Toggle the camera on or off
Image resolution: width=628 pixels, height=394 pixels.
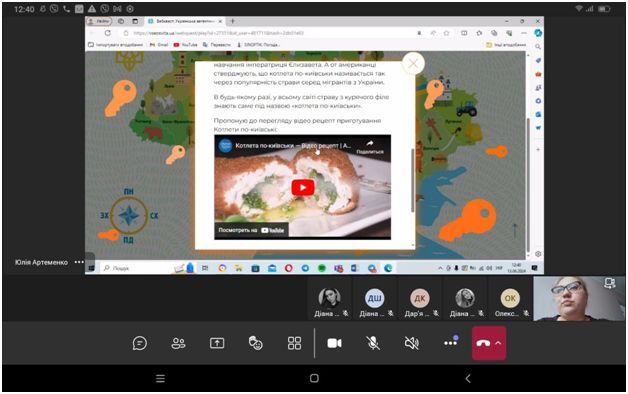[x=334, y=343]
